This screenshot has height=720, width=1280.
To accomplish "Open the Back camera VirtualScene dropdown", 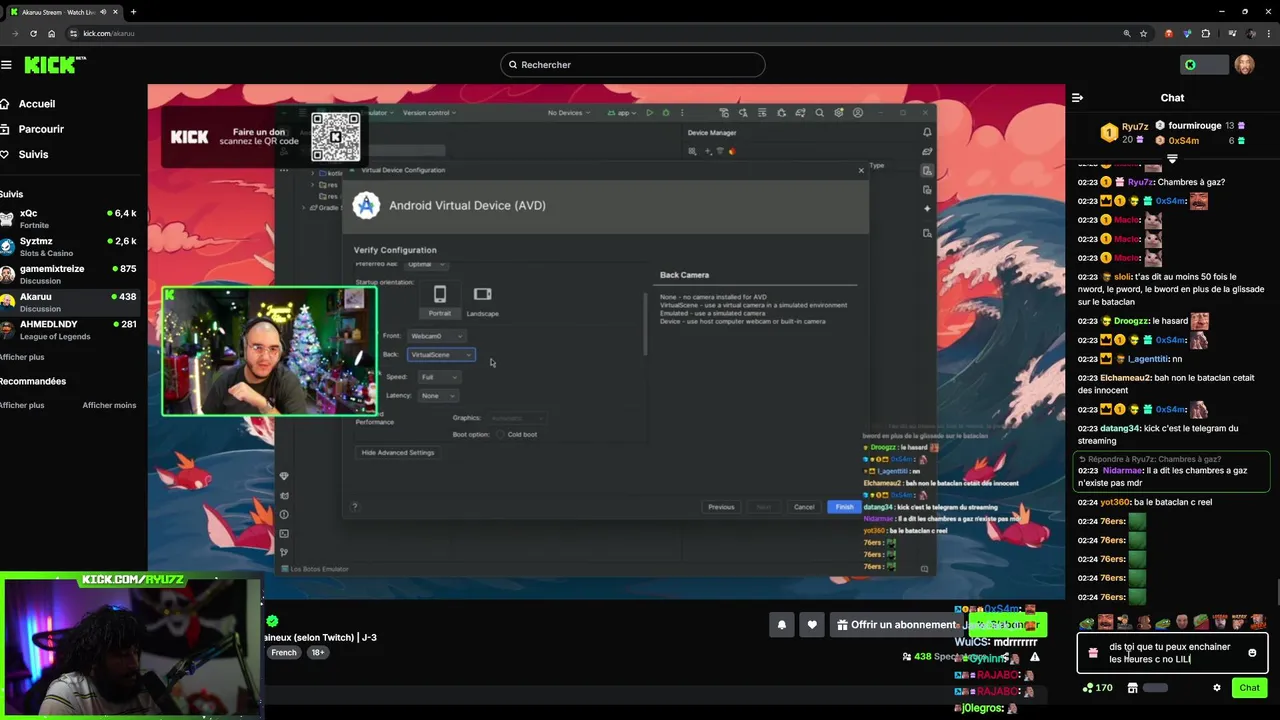I will point(441,355).
